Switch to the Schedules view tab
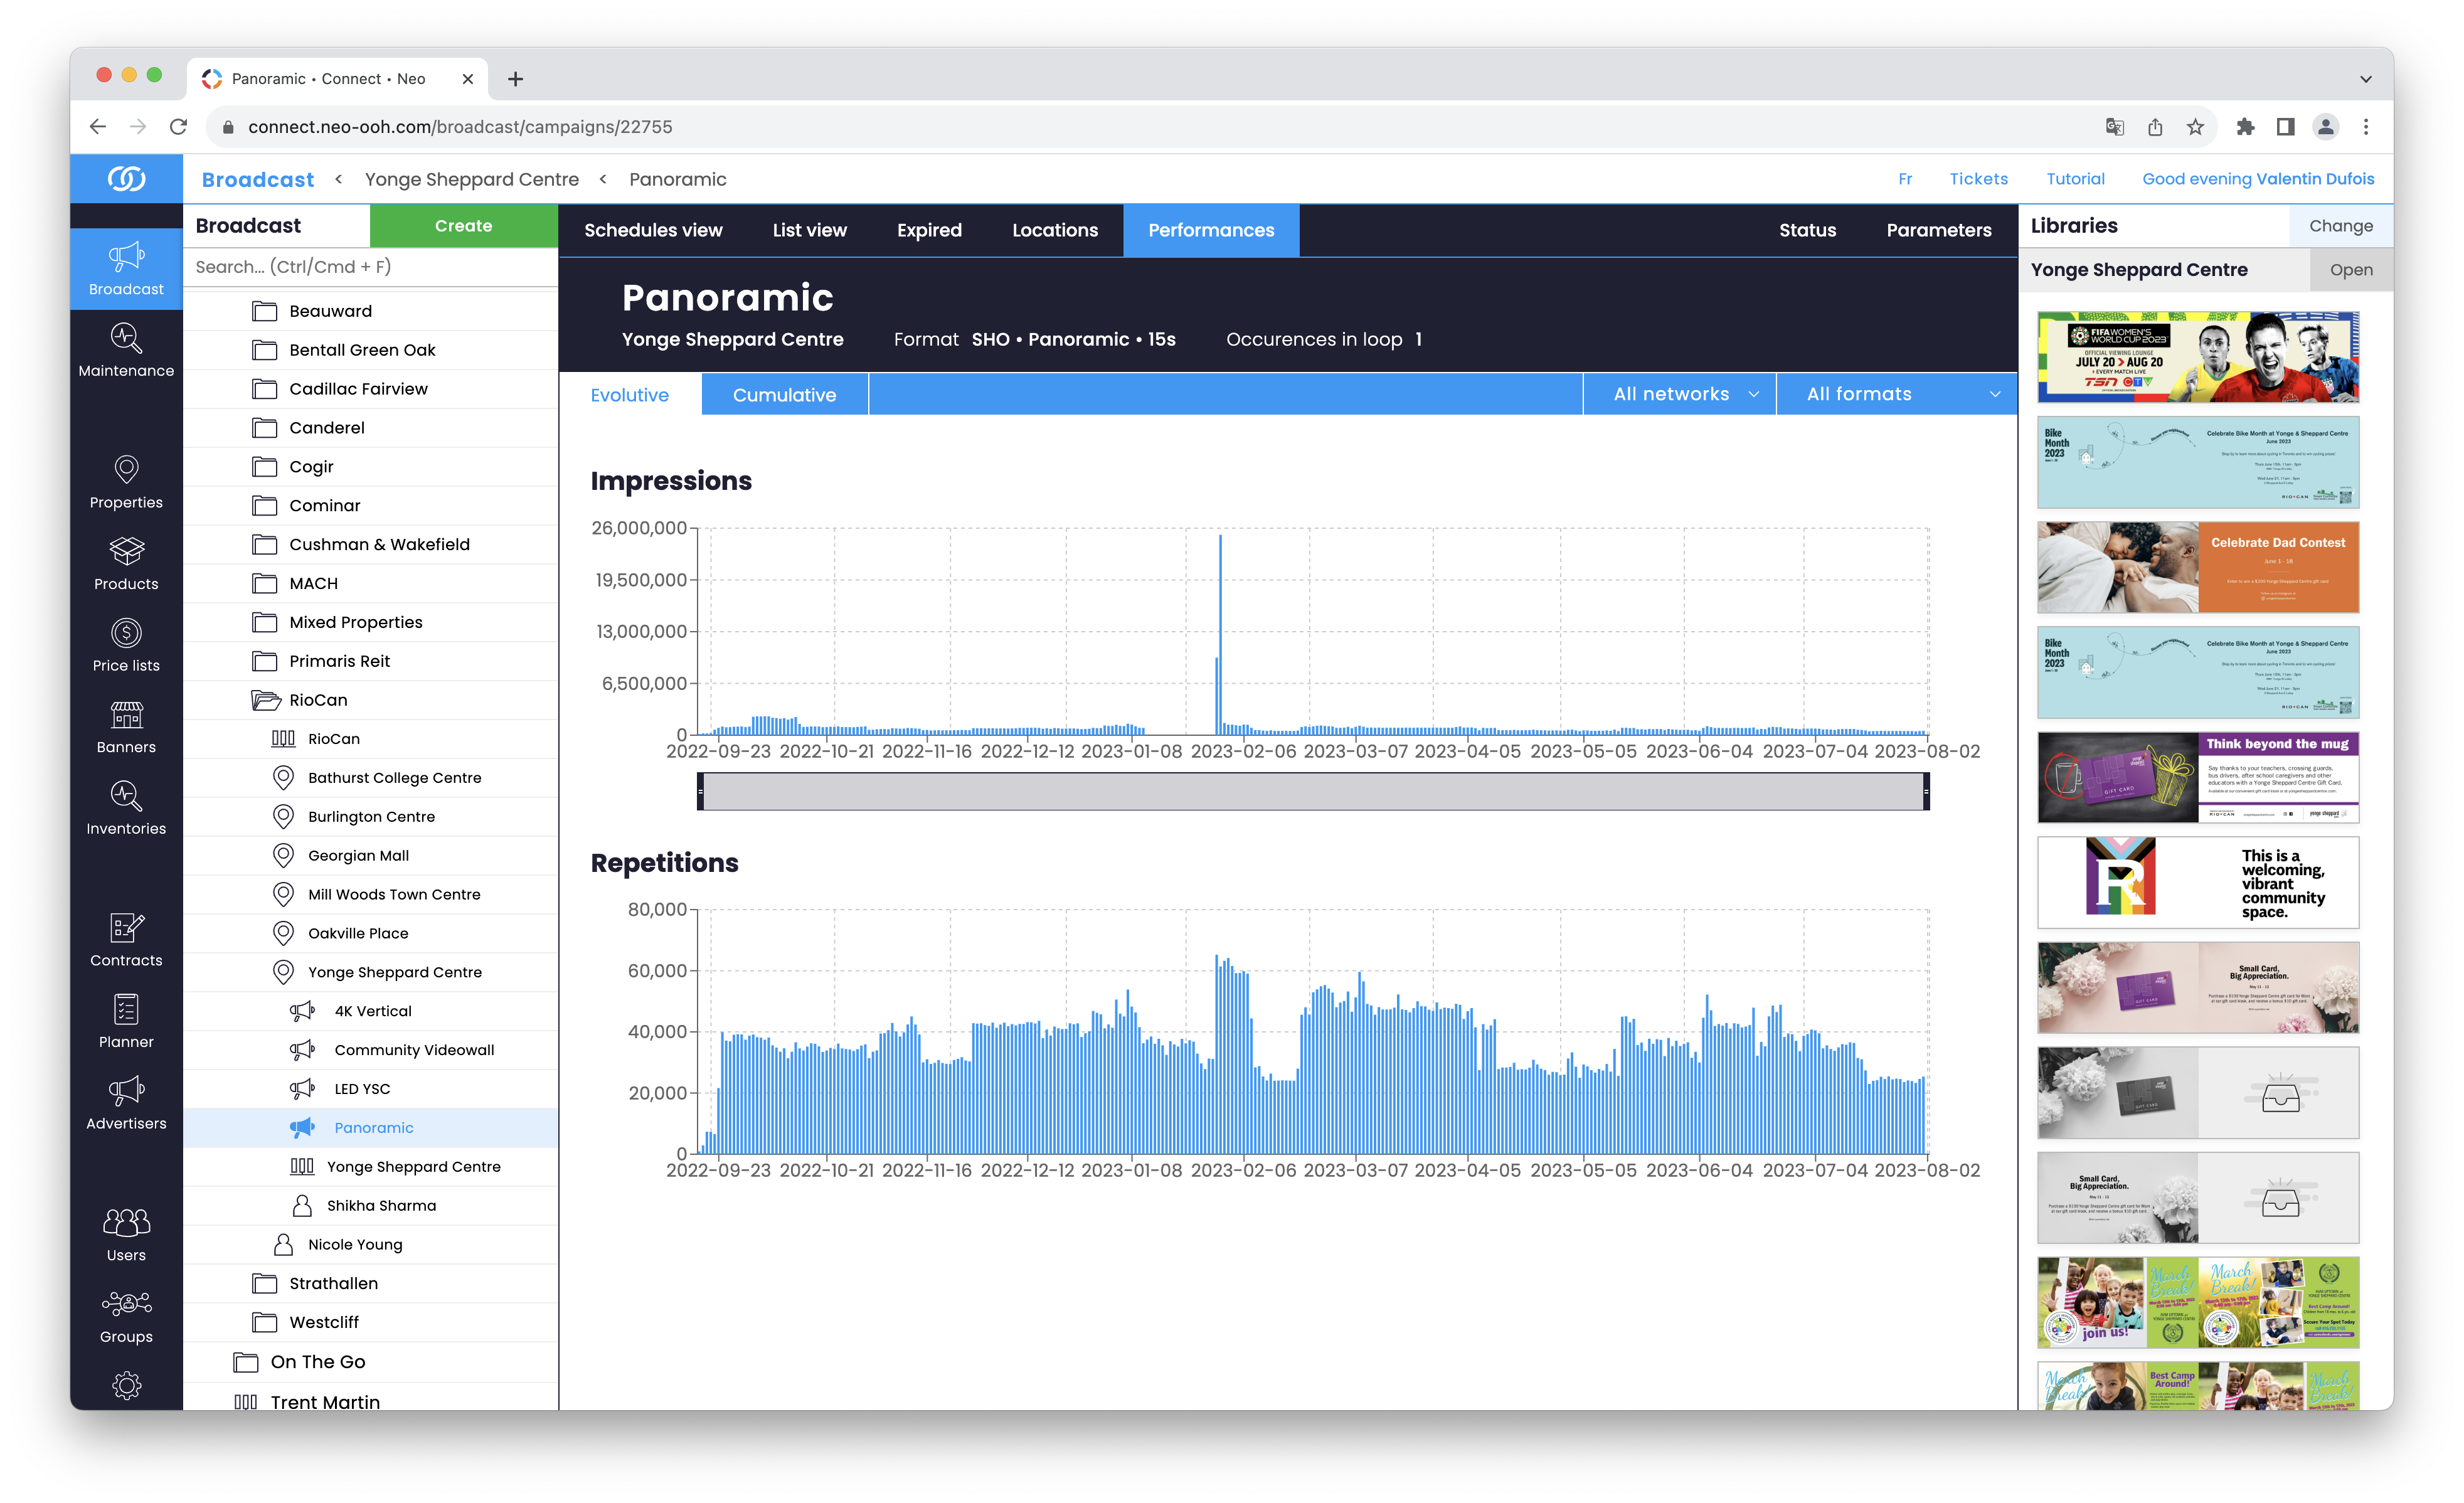Screen dimensions: 2464x1503 [653, 230]
